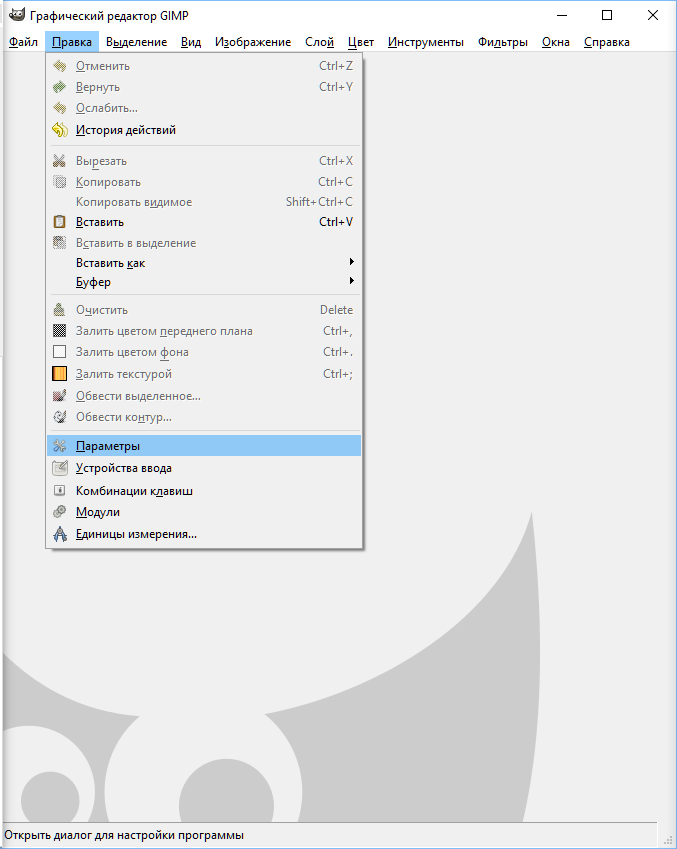Click the clipboard icon beside Вставить
The height and width of the screenshot is (849, 677).
[60, 222]
